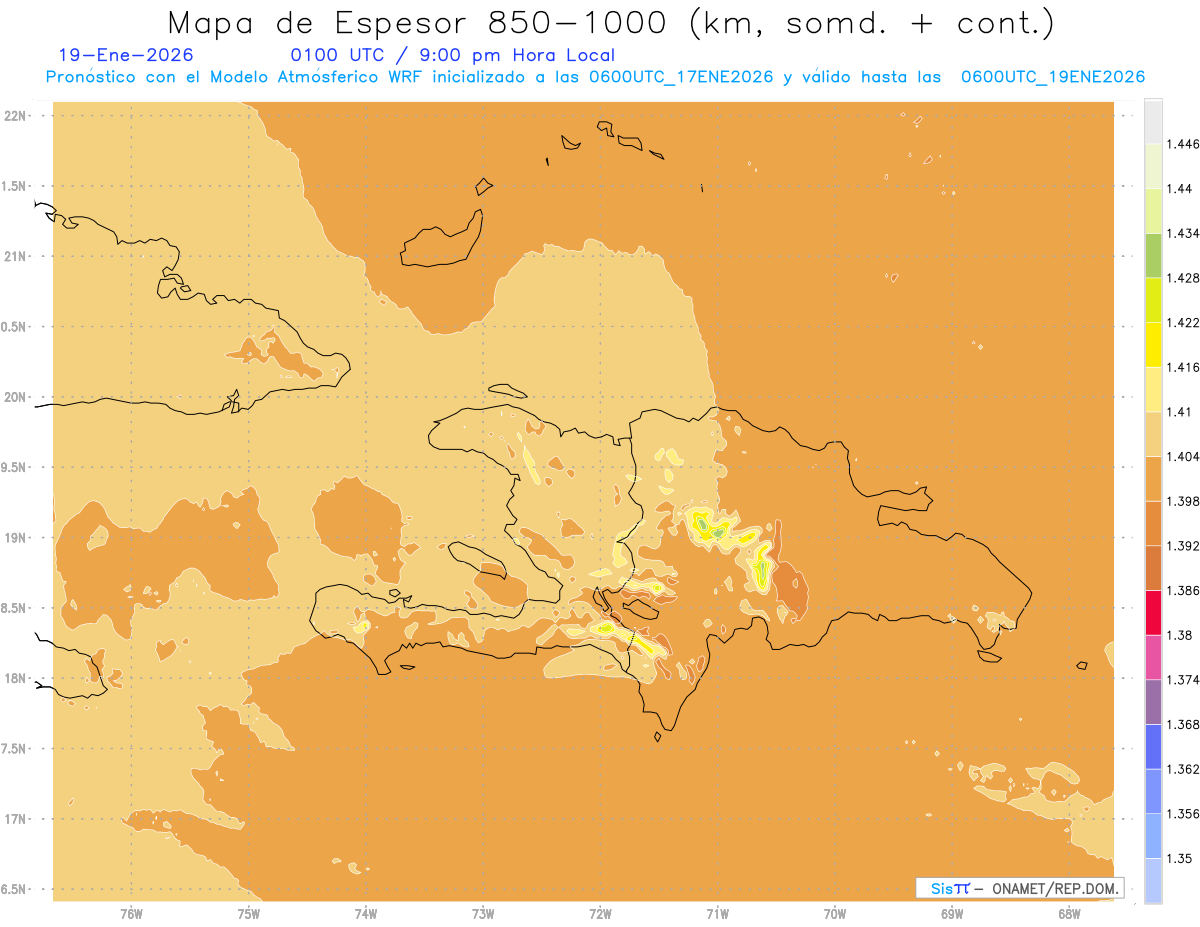This screenshot has height=927, width=1200.
Task: Click the colorbar value '1.422'
Action: pyautogui.click(x=1183, y=322)
